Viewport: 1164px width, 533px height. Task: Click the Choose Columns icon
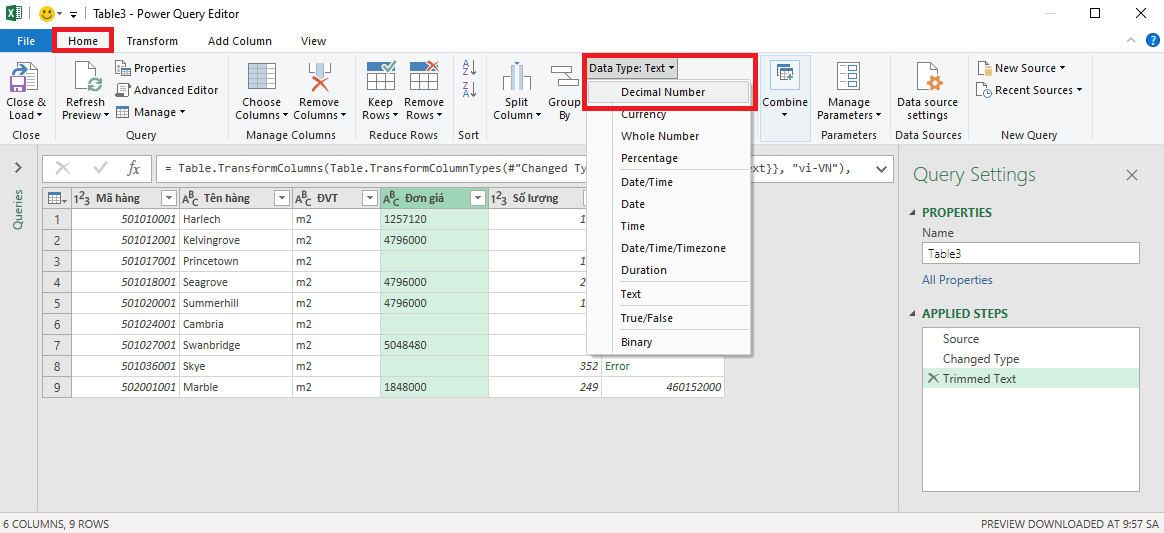[261, 78]
